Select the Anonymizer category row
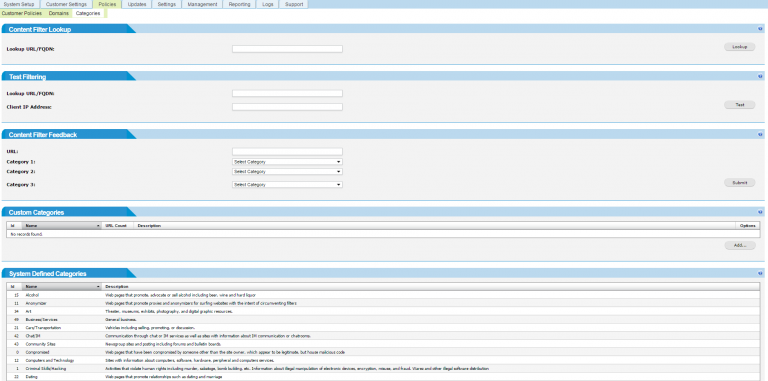The image size is (768, 381). 383,304
